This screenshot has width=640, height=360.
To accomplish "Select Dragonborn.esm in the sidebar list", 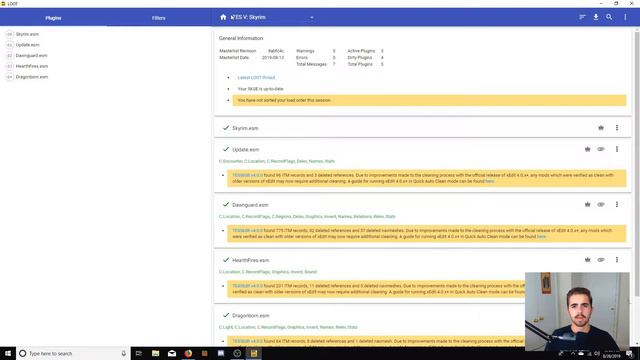I will click(x=32, y=77).
